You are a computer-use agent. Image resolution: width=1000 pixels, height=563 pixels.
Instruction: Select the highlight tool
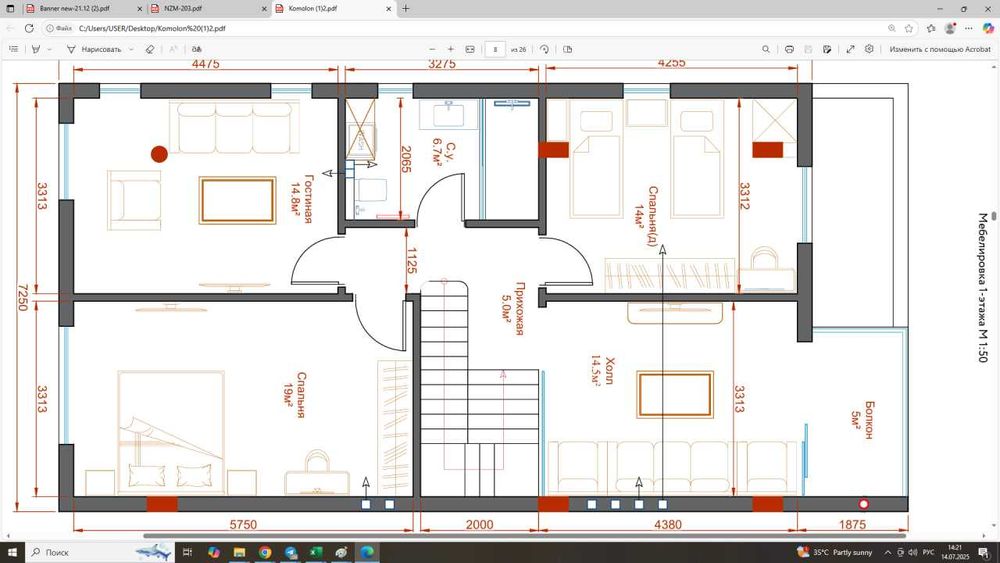[36, 48]
